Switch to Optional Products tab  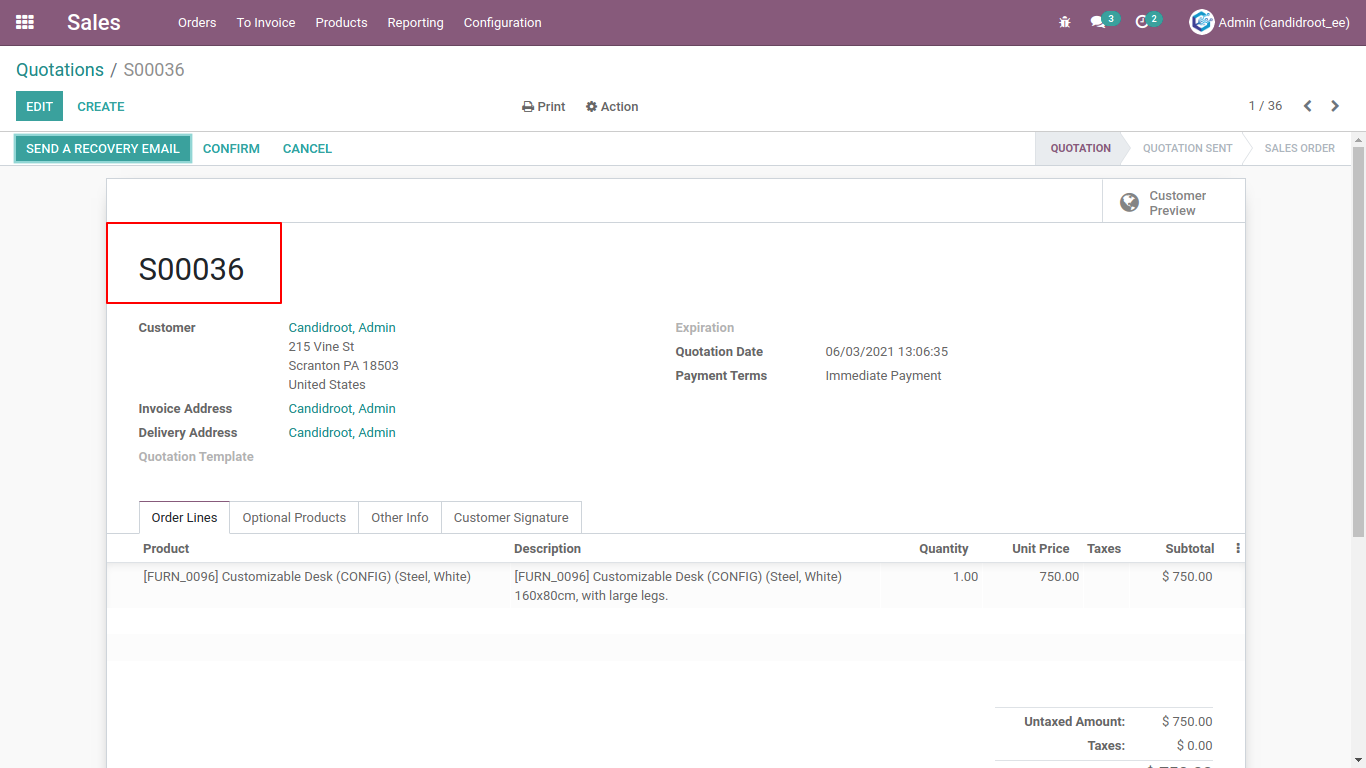point(294,518)
